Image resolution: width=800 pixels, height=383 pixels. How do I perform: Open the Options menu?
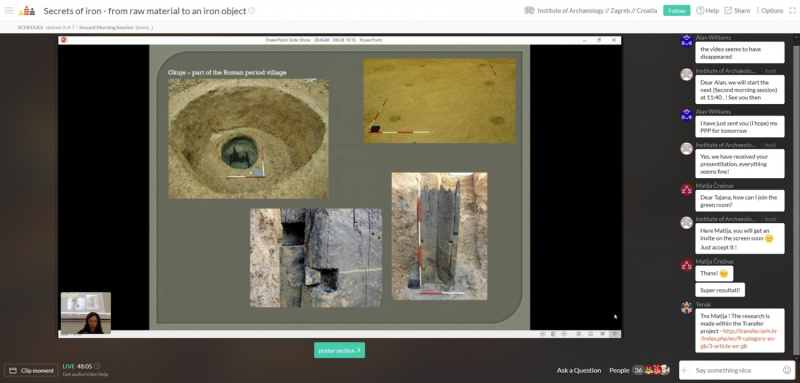(770, 10)
